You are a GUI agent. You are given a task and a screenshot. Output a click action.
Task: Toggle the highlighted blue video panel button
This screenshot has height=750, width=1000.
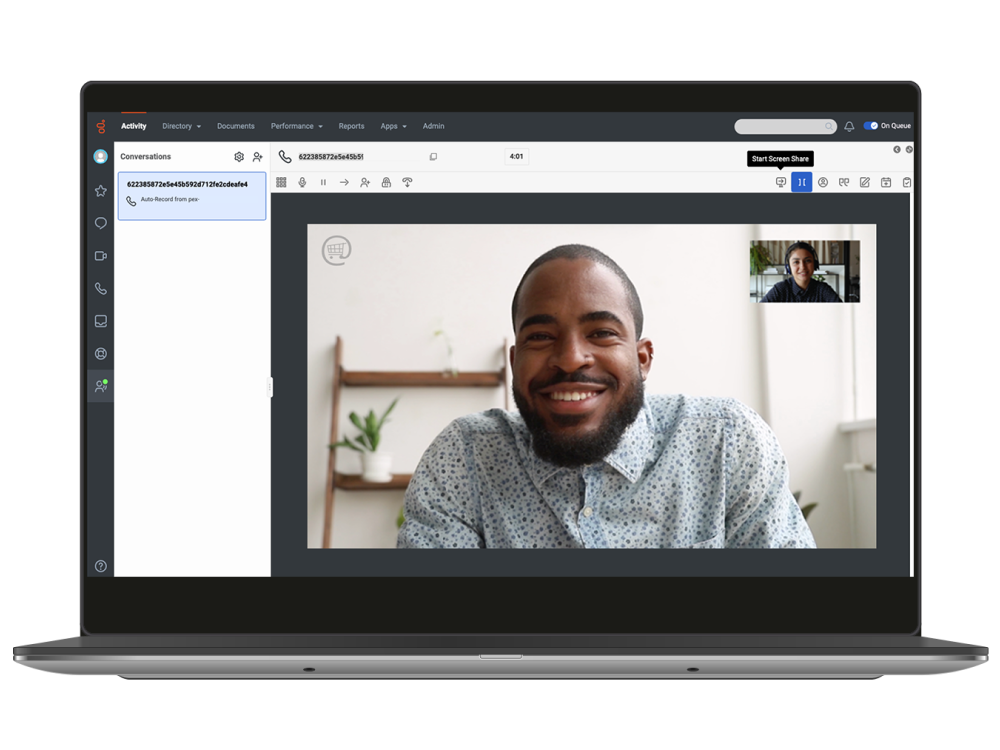click(x=801, y=183)
